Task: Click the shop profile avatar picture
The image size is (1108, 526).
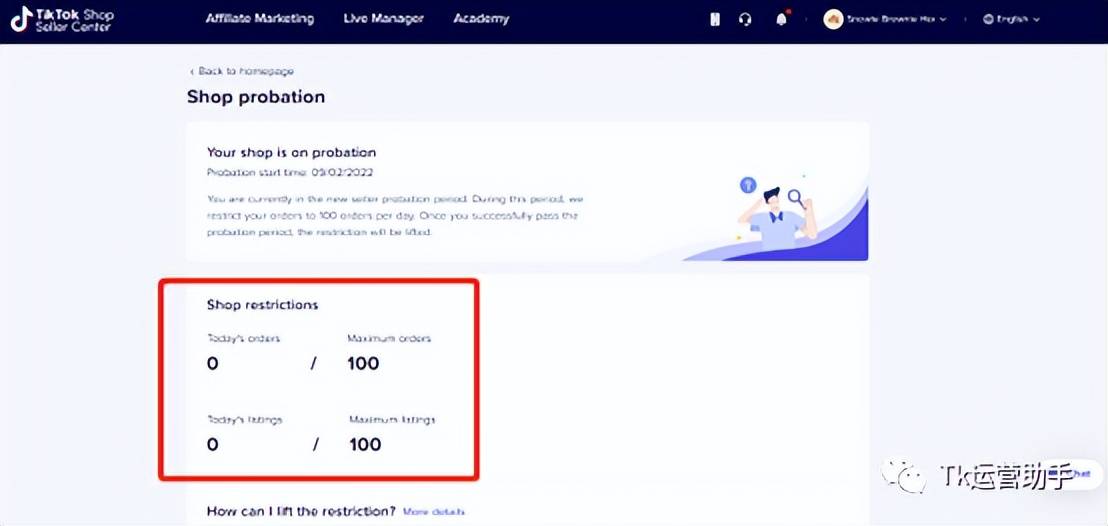Action: pyautogui.click(x=833, y=19)
